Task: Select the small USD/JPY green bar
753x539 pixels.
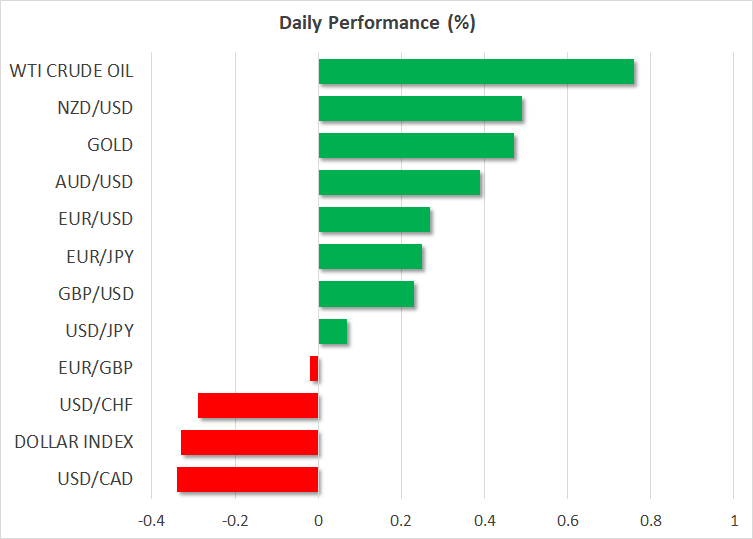Action: tap(333, 331)
